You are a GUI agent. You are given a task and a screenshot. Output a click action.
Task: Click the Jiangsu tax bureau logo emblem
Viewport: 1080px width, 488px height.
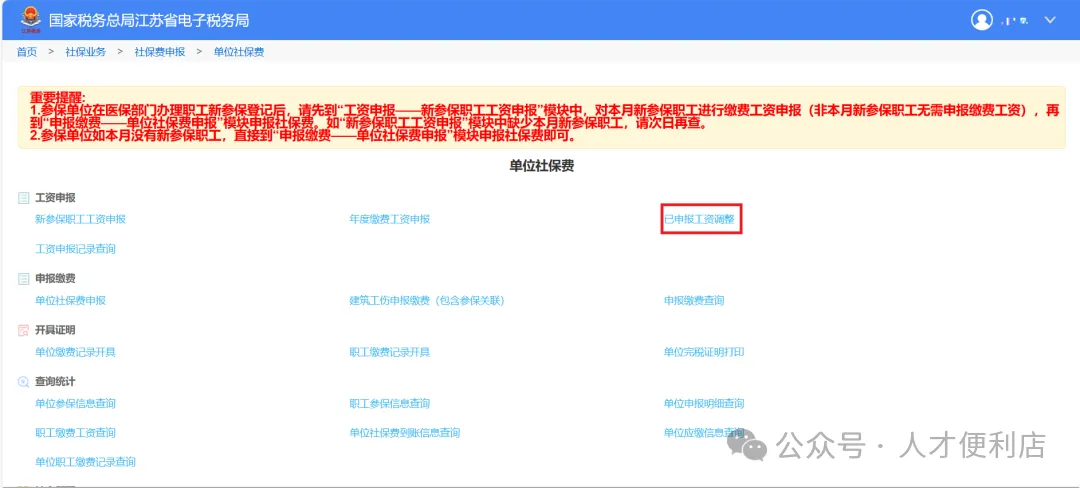[30, 19]
